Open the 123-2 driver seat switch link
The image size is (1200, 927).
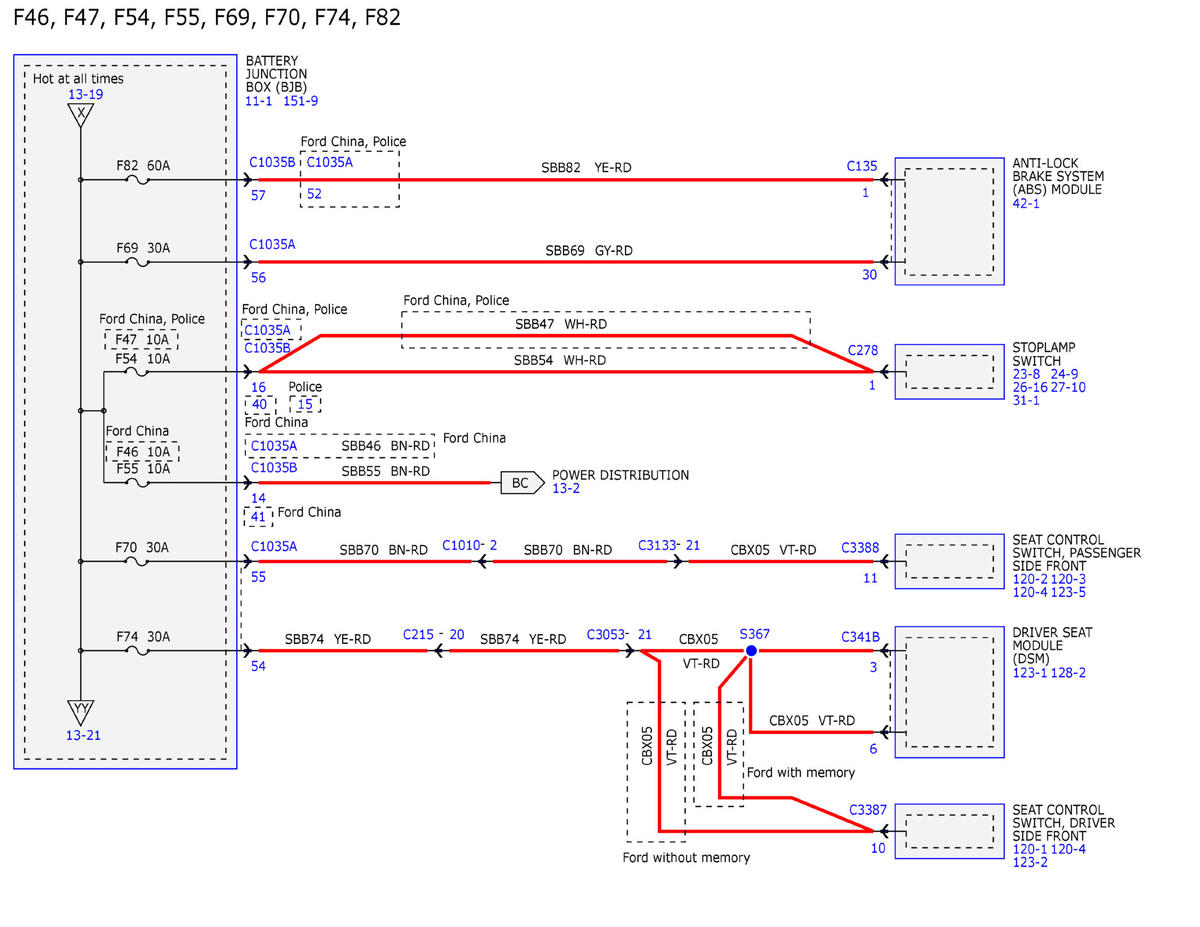click(1029, 862)
